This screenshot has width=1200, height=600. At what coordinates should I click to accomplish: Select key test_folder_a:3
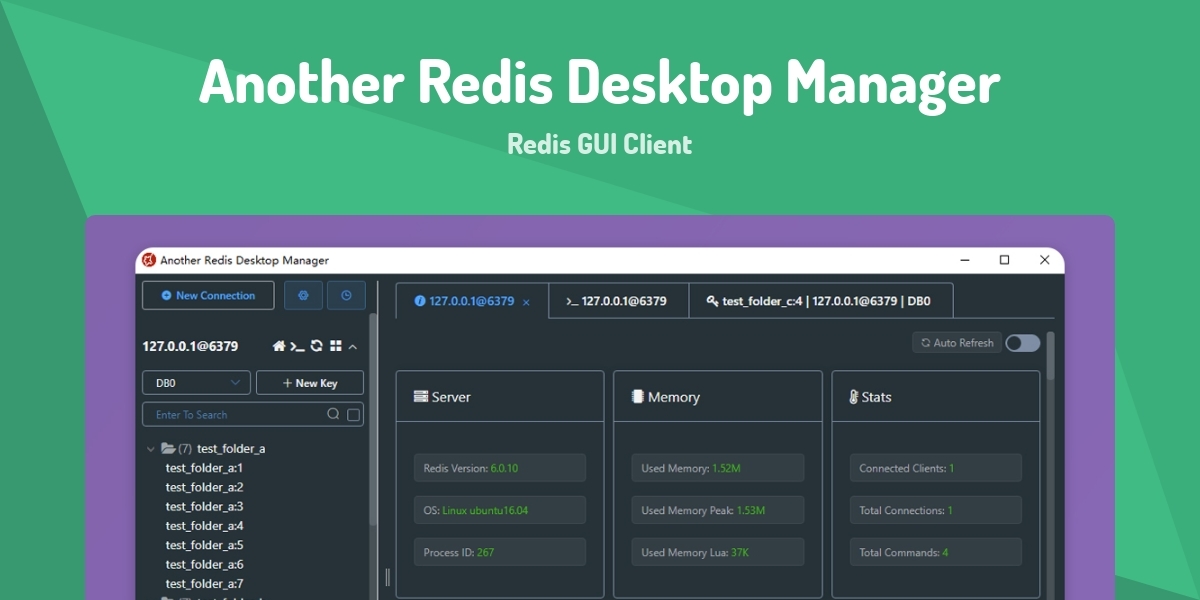point(204,506)
